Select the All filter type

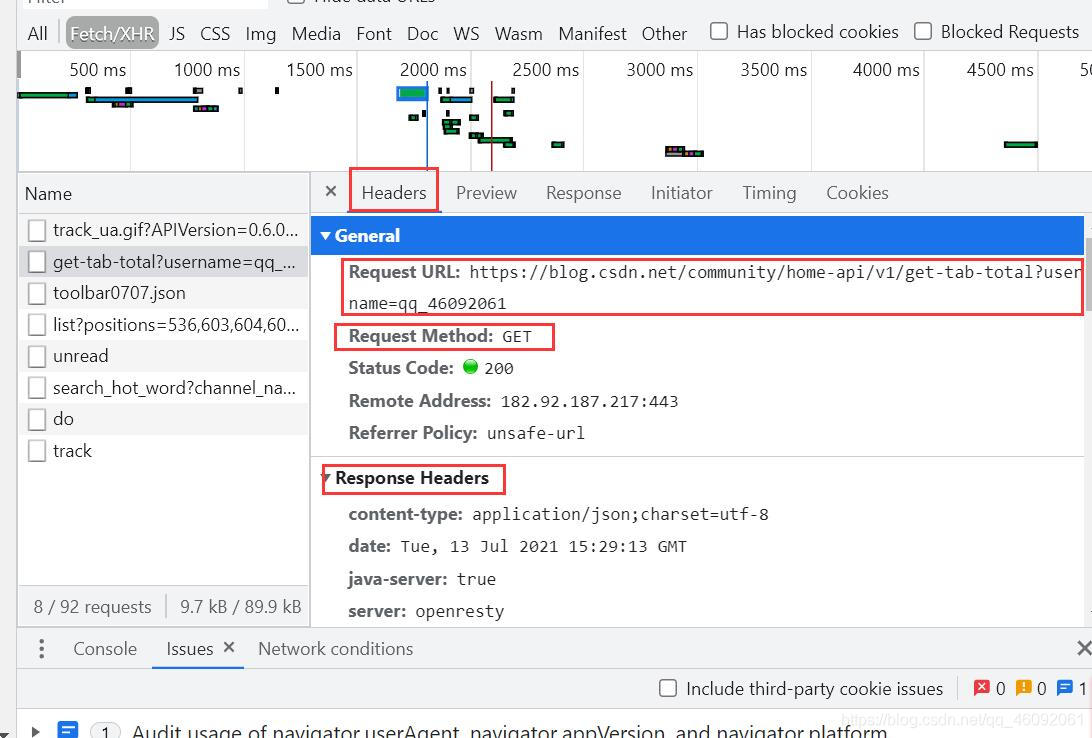[38, 33]
